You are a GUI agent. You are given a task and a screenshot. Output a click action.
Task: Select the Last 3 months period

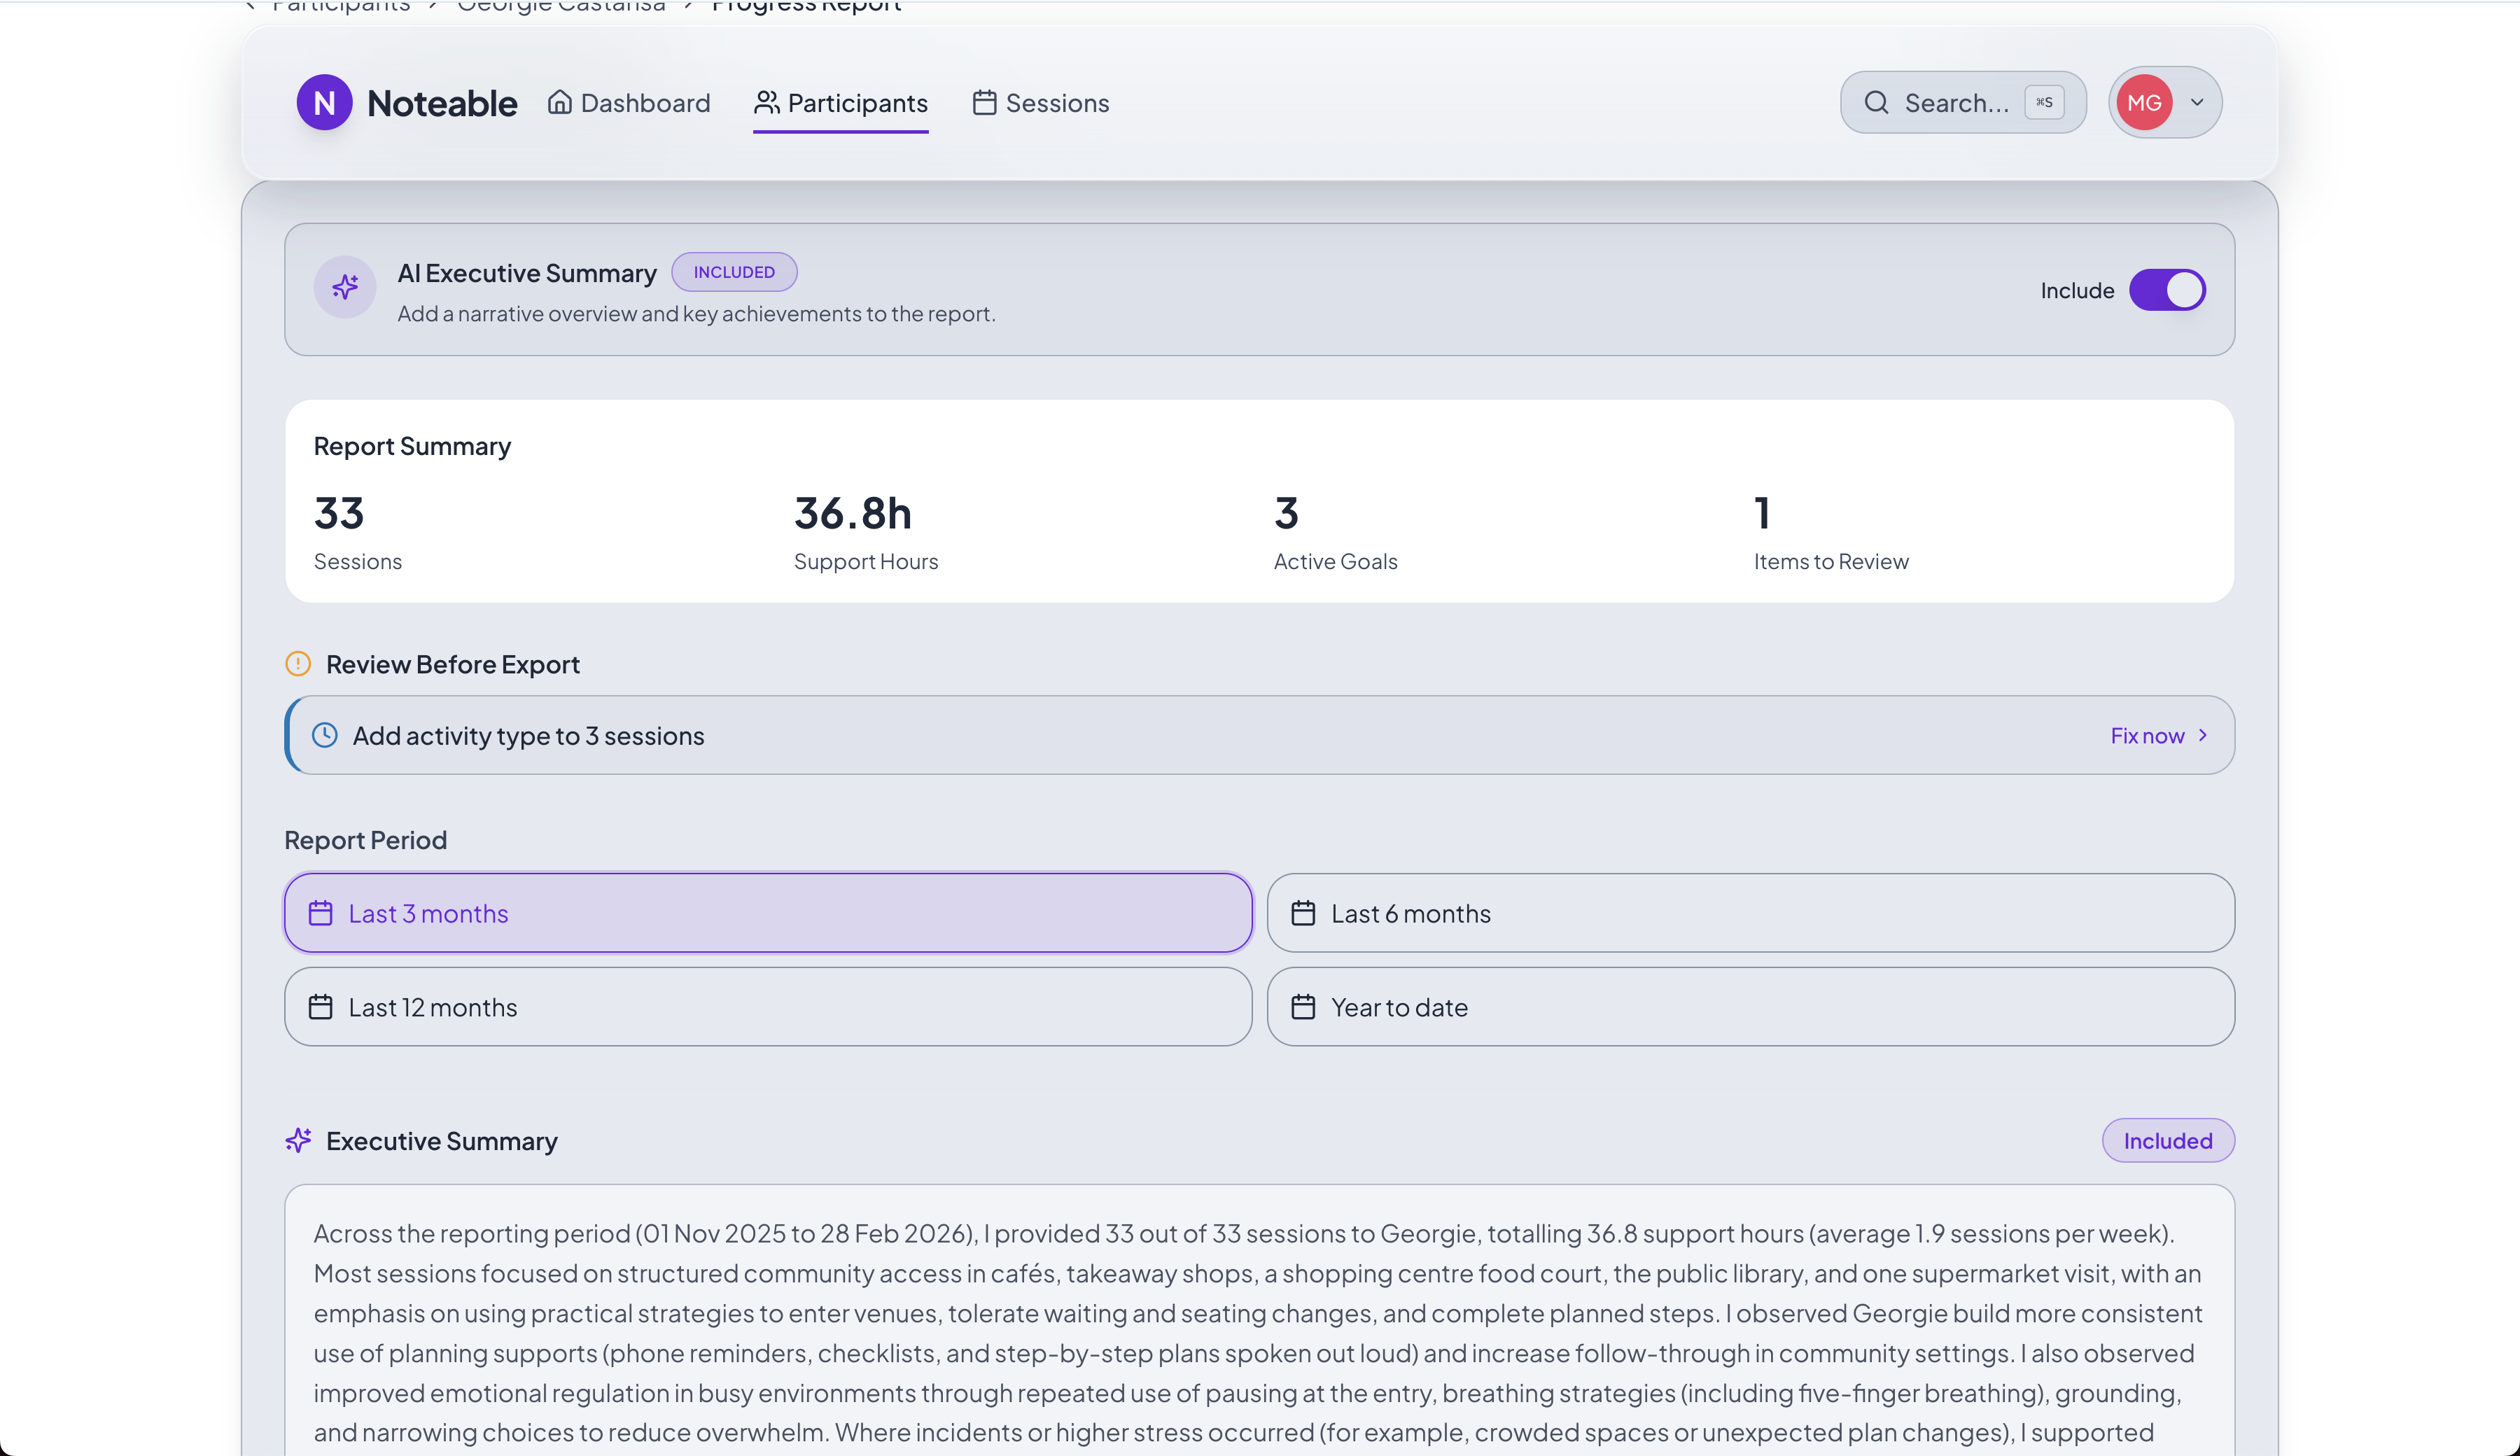tap(768, 913)
